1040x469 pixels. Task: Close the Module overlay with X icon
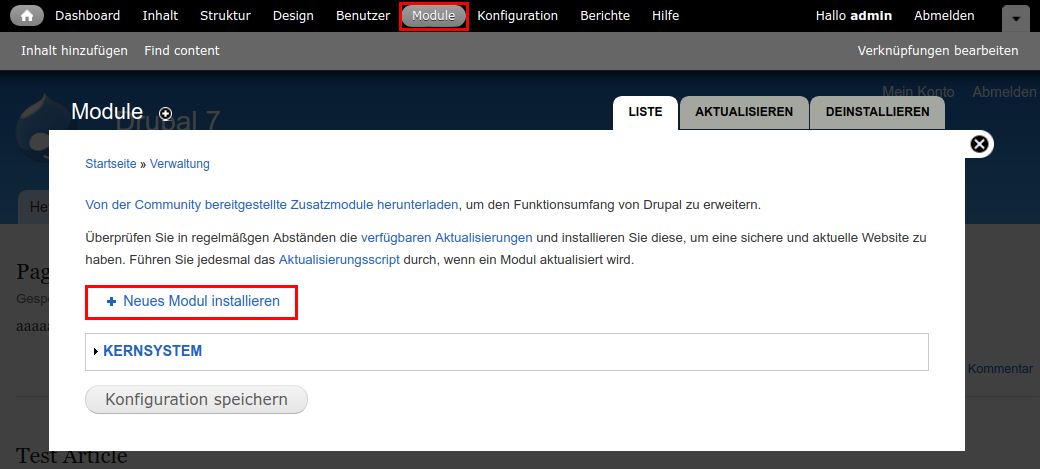pyautogui.click(x=980, y=144)
